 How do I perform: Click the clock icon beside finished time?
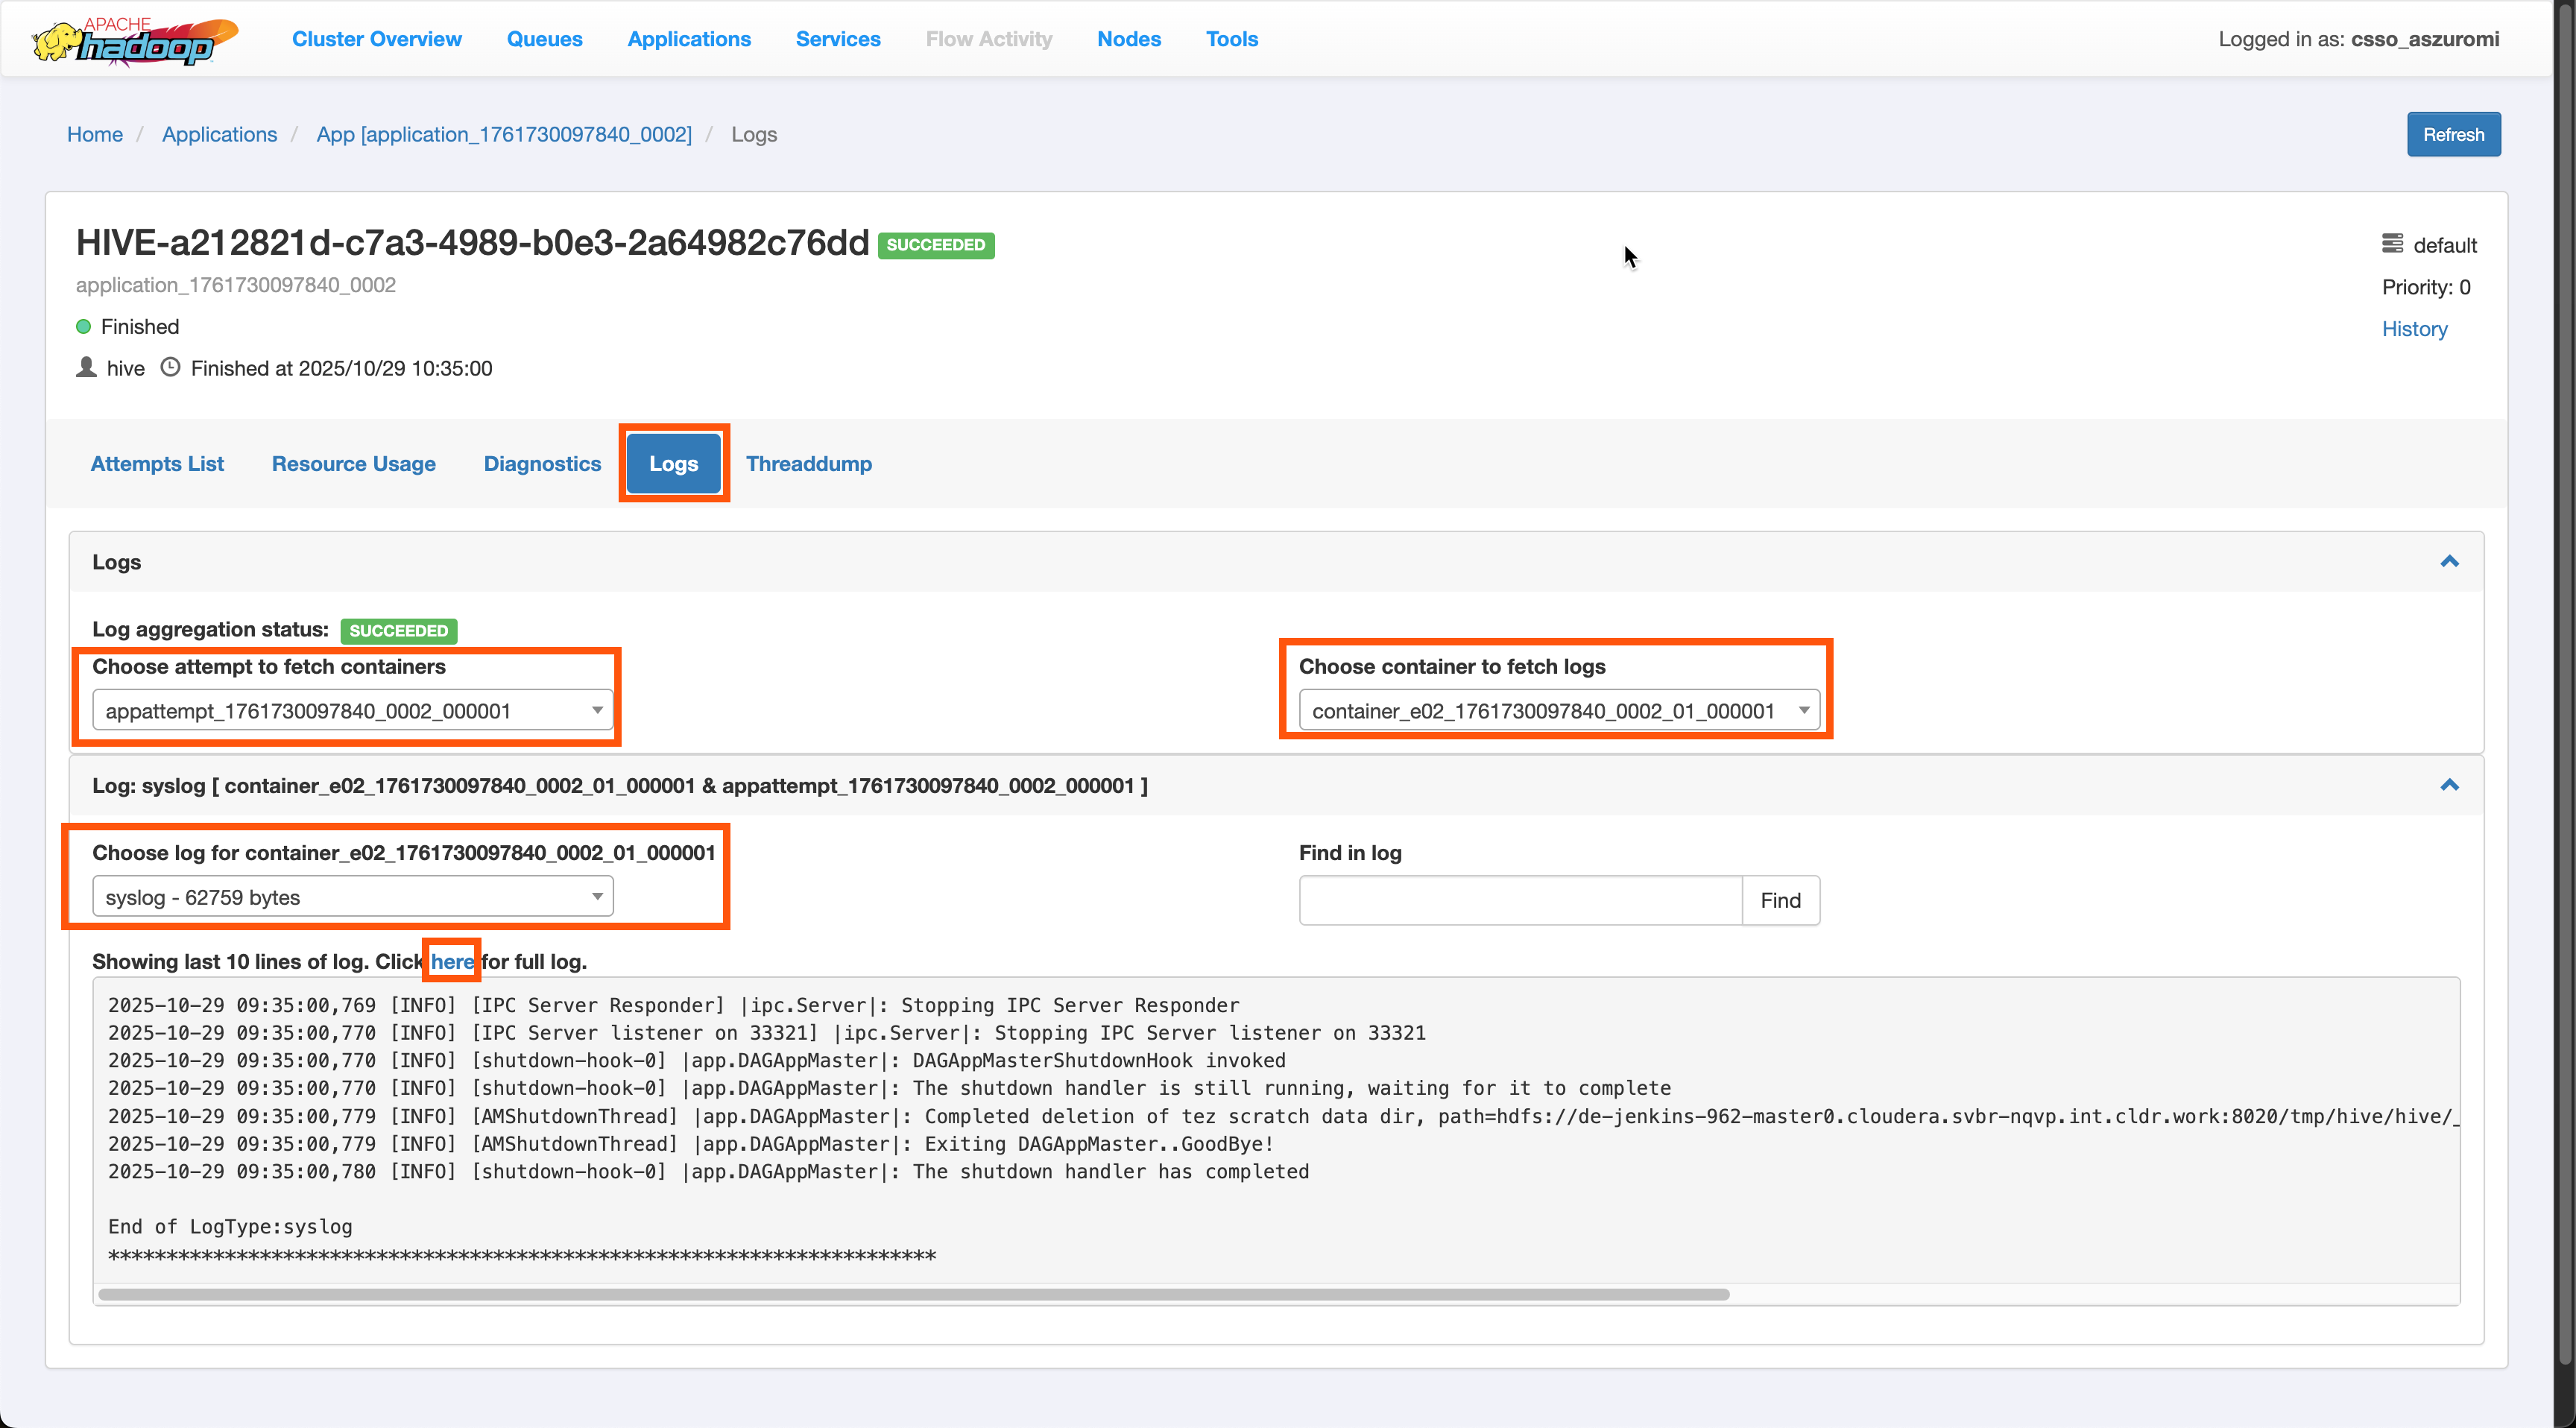170,367
